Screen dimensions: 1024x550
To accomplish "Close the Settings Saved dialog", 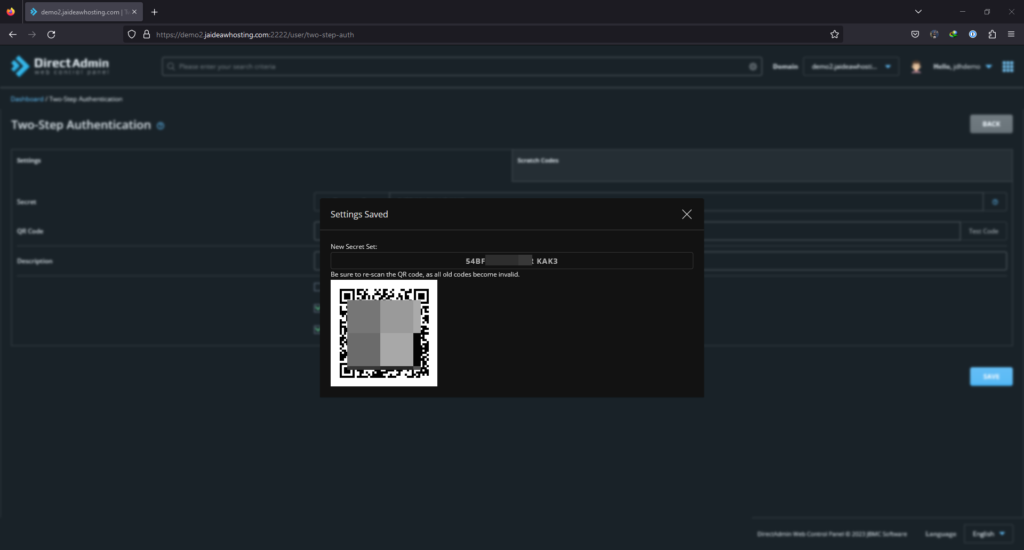I will click(686, 214).
